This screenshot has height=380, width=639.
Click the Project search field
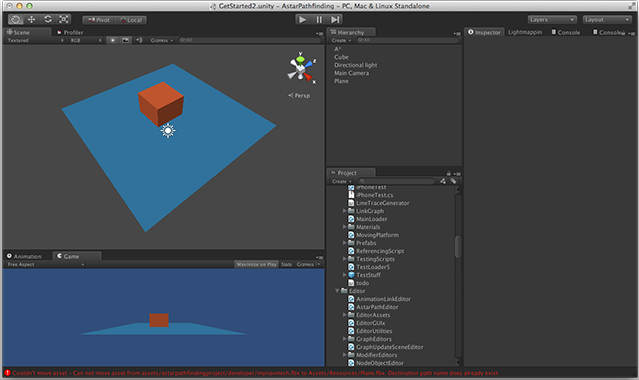point(396,181)
